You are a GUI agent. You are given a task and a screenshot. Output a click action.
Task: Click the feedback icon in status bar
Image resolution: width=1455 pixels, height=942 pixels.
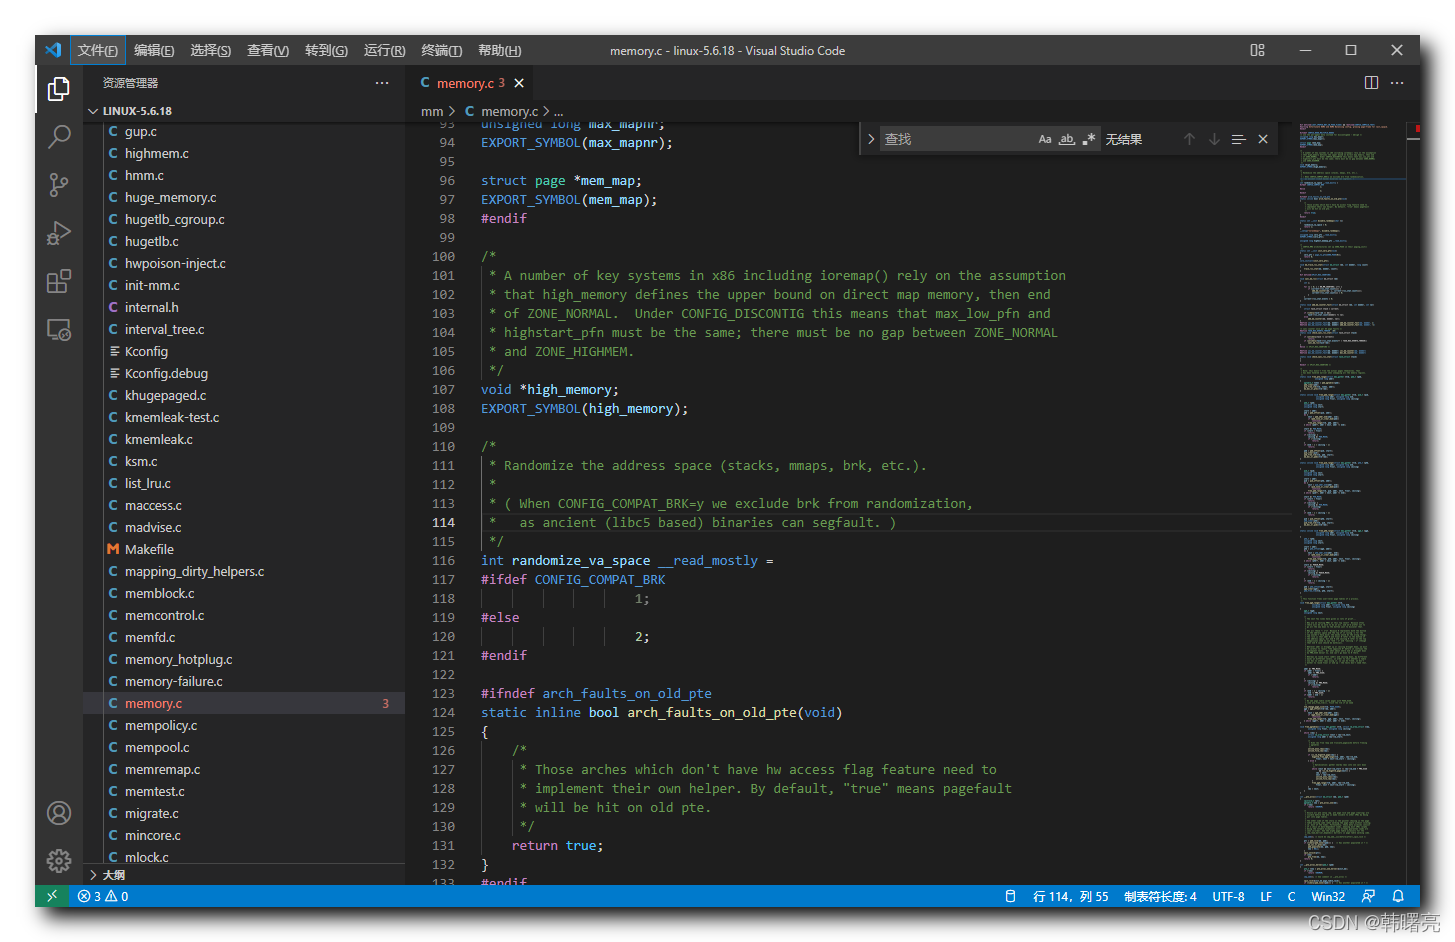(1368, 896)
